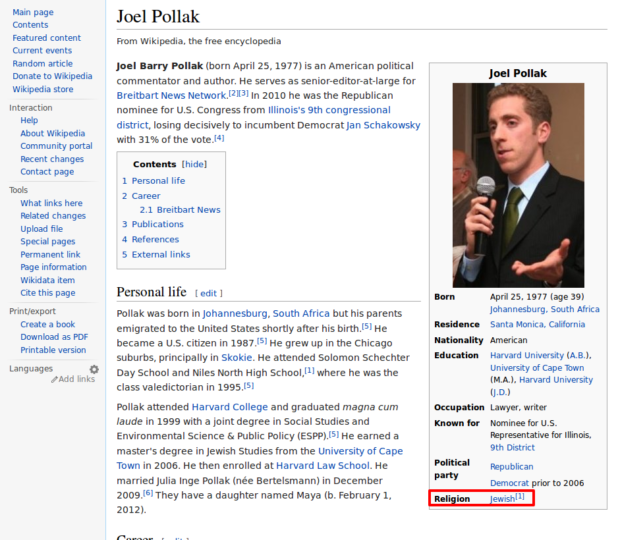Image resolution: width=618 pixels, height=540 pixels.
Task: Click the Add links pencil link
Action: 73,379
